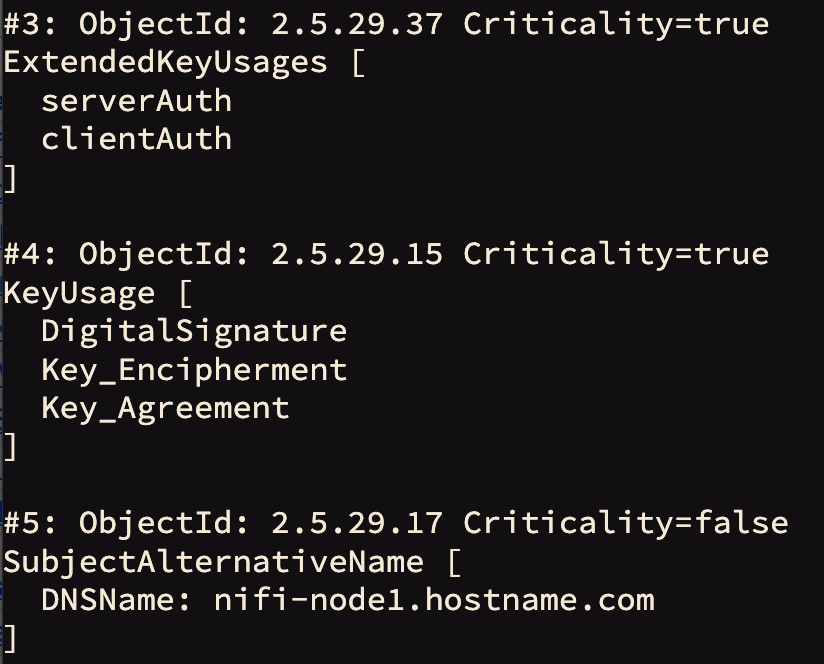This screenshot has height=664, width=824.
Task: Click the DigitalSignature entry
Action: [x=194, y=331]
